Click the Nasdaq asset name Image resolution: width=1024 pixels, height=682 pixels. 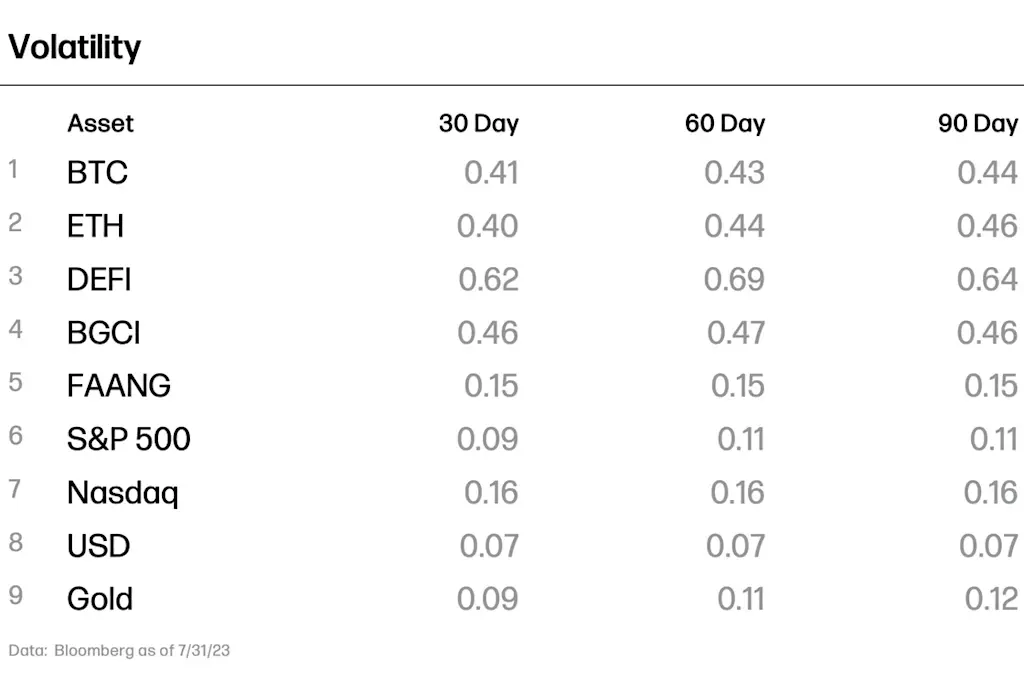pos(122,493)
